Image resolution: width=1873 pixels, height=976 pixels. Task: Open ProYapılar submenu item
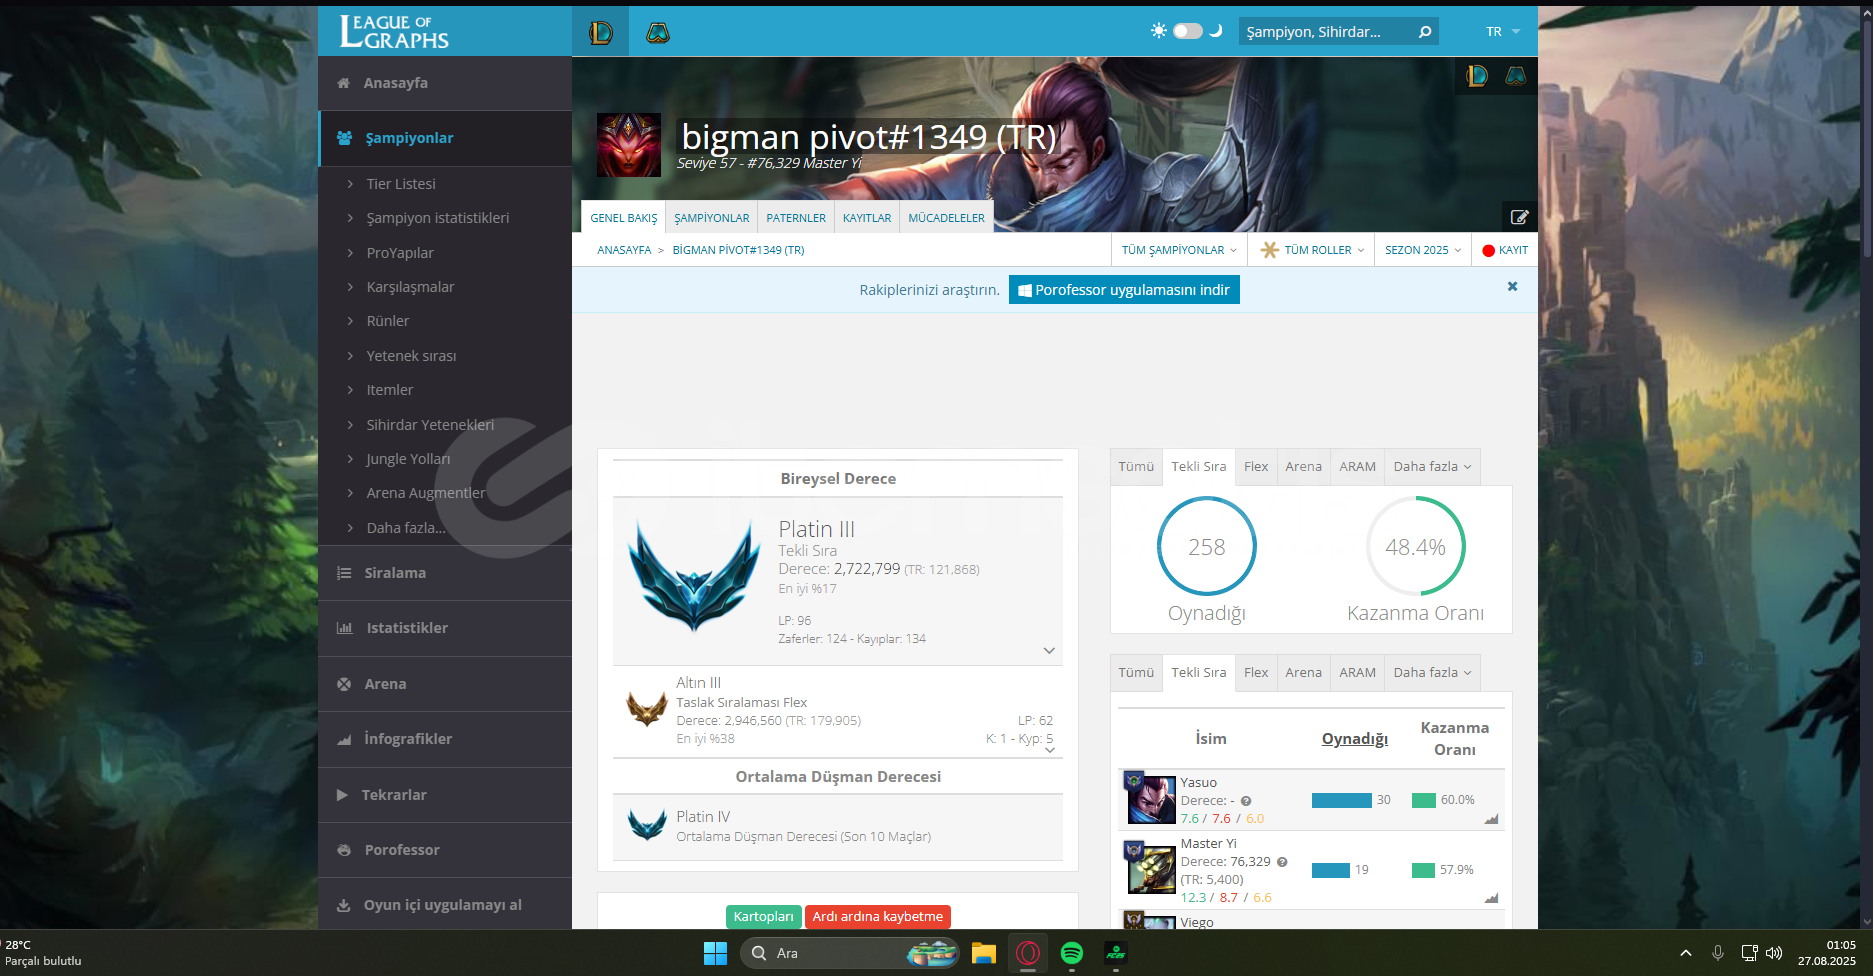(400, 253)
